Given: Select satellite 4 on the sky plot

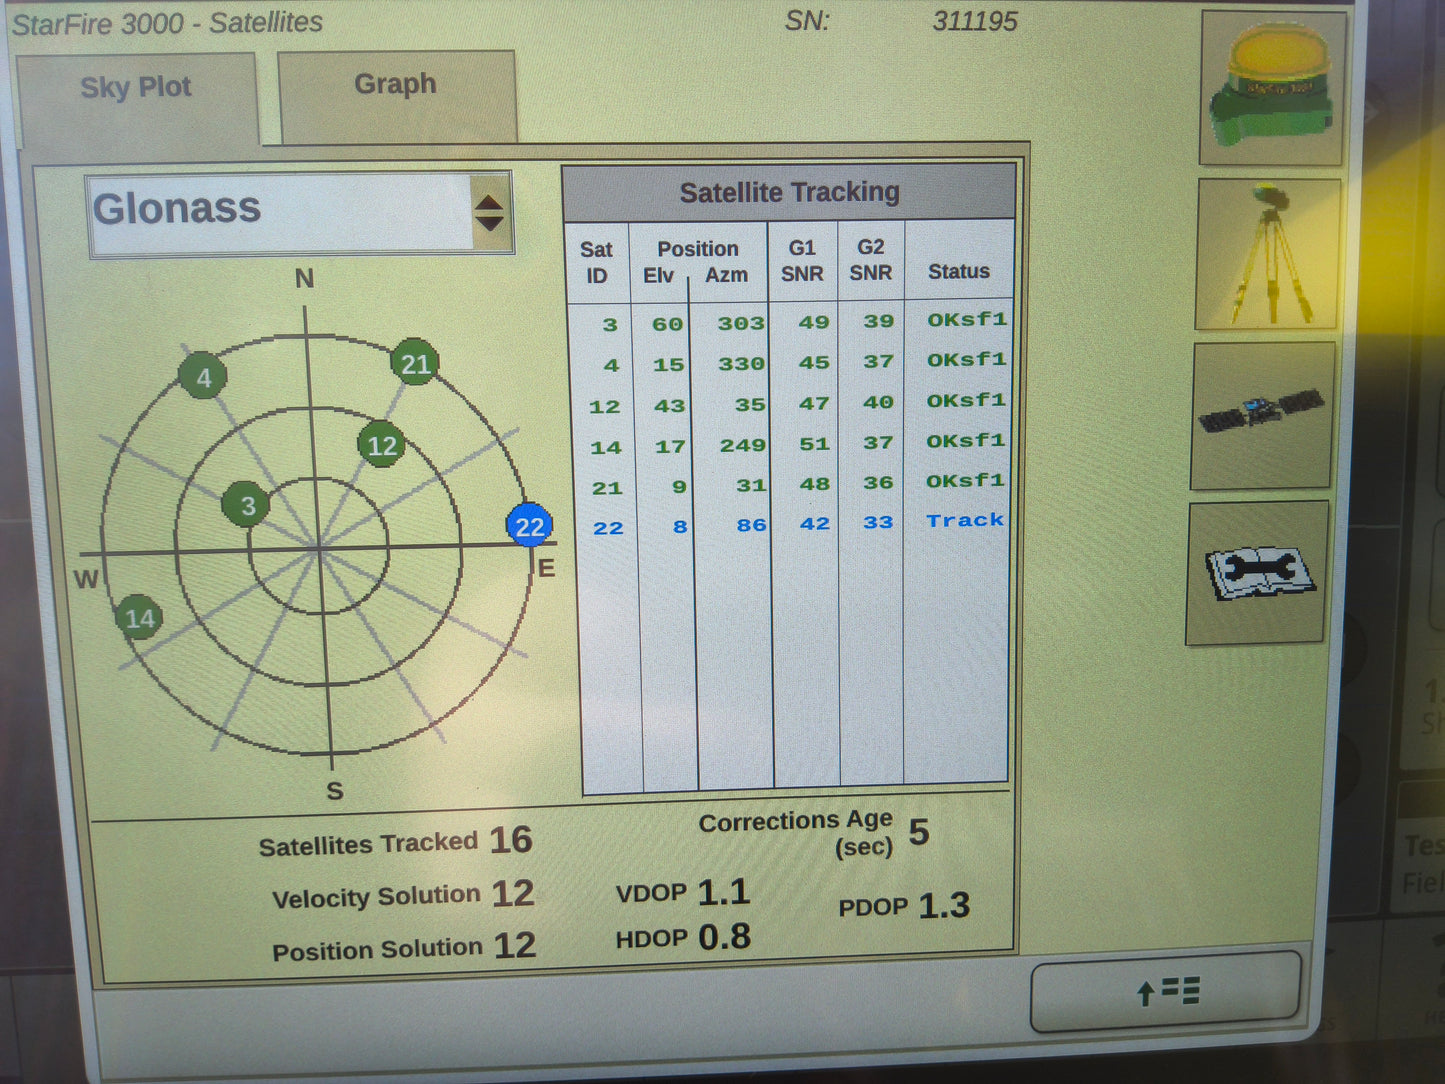Looking at the screenshot, I should 203,377.
